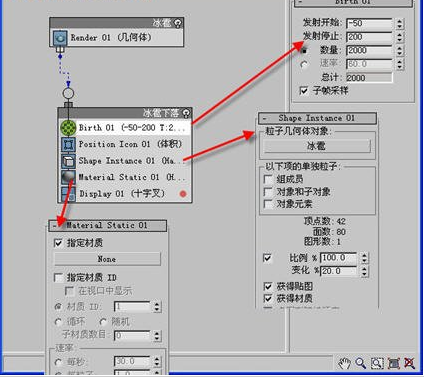Image resolution: width=424 pixels, height=377 pixels.
Task: Toggle the 比例 % checkbox
Action: click(x=268, y=258)
